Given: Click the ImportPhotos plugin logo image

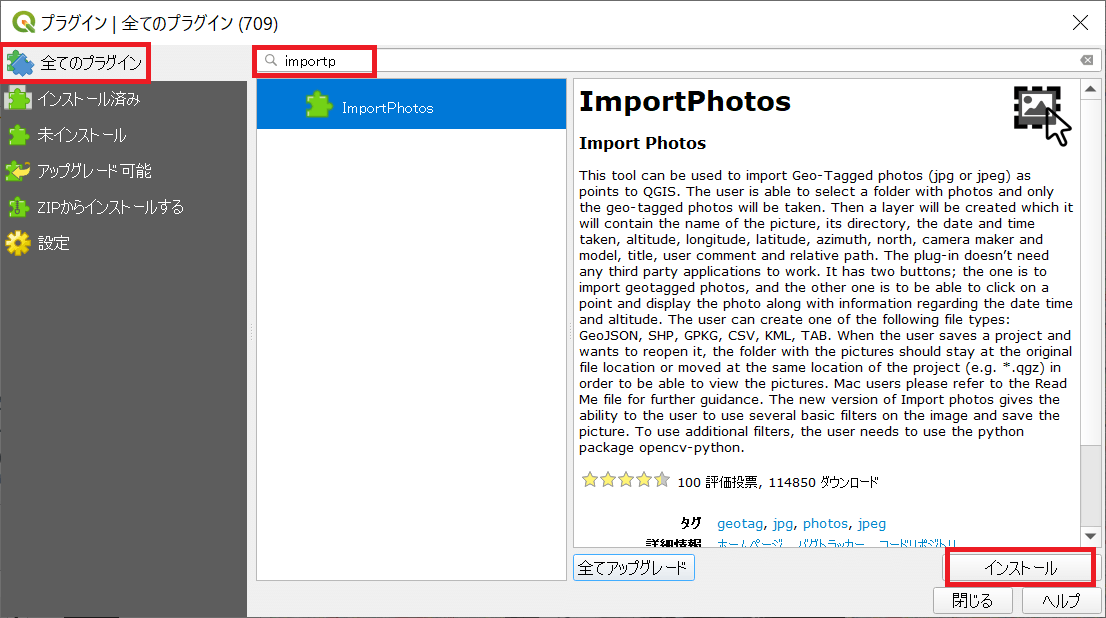Looking at the screenshot, I should click(x=1042, y=115).
